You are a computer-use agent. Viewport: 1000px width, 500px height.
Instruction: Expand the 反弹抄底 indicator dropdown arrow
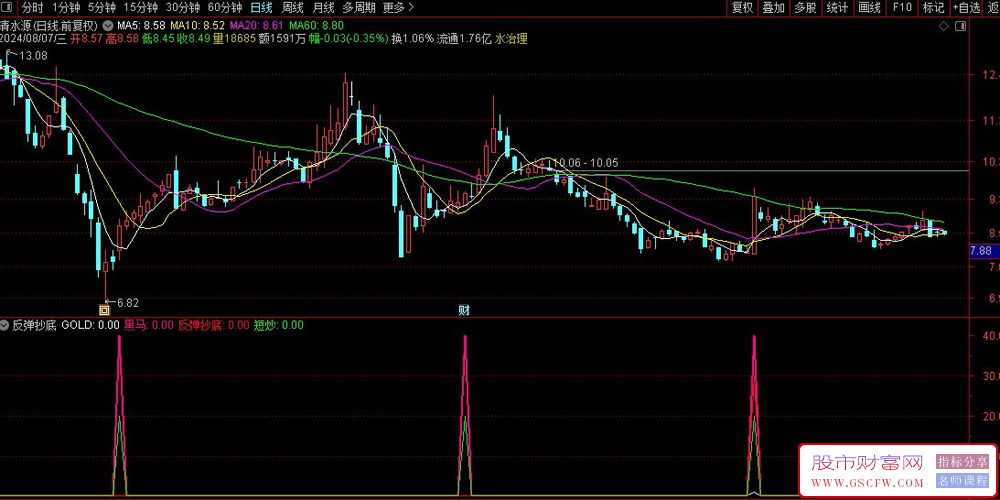coord(6,325)
